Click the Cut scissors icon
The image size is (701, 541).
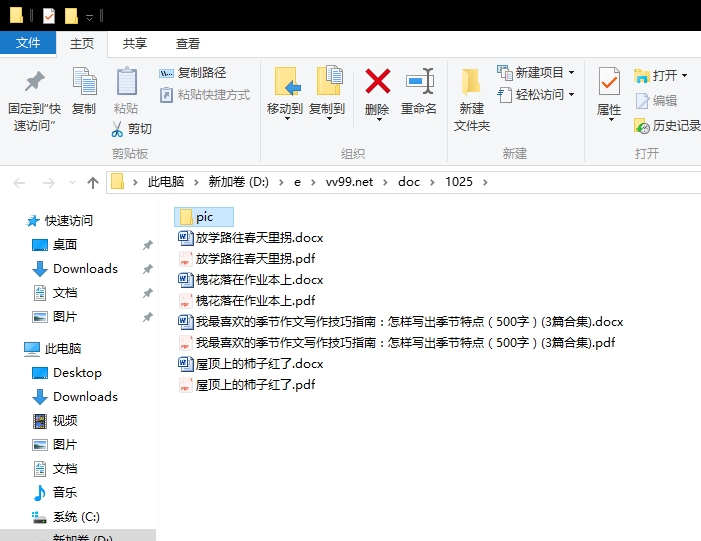pos(117,129)
